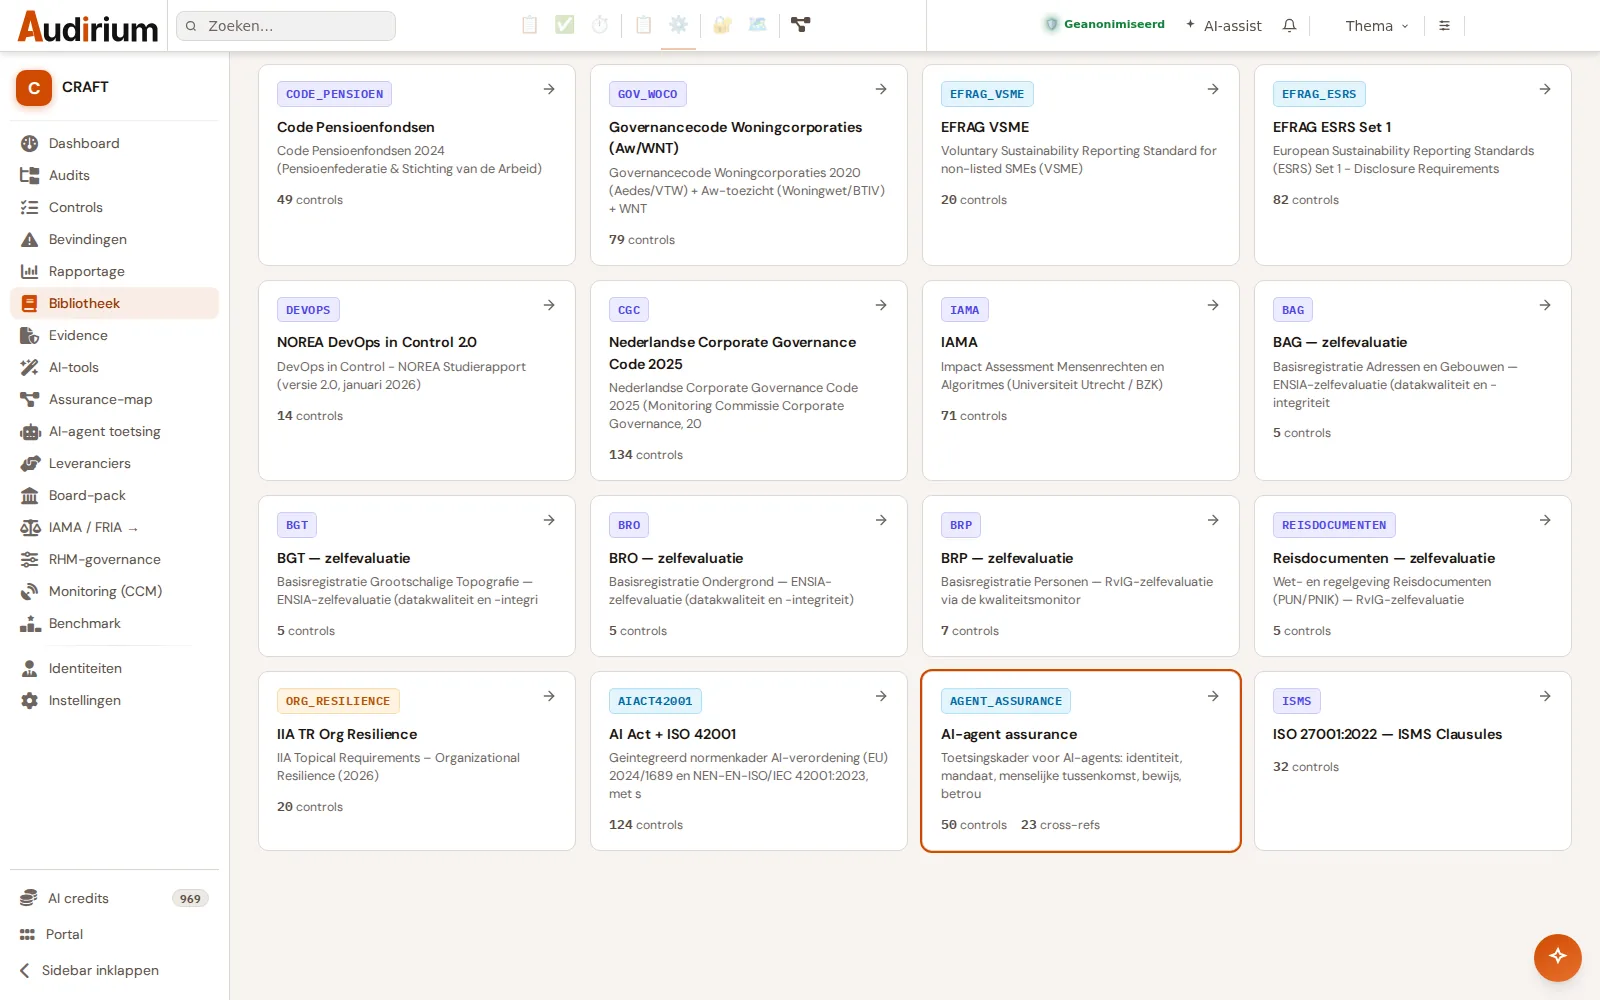Open Controls list icon in sidebar
The width and height of the screenshot is (1600, 1000).
[29, 207]
